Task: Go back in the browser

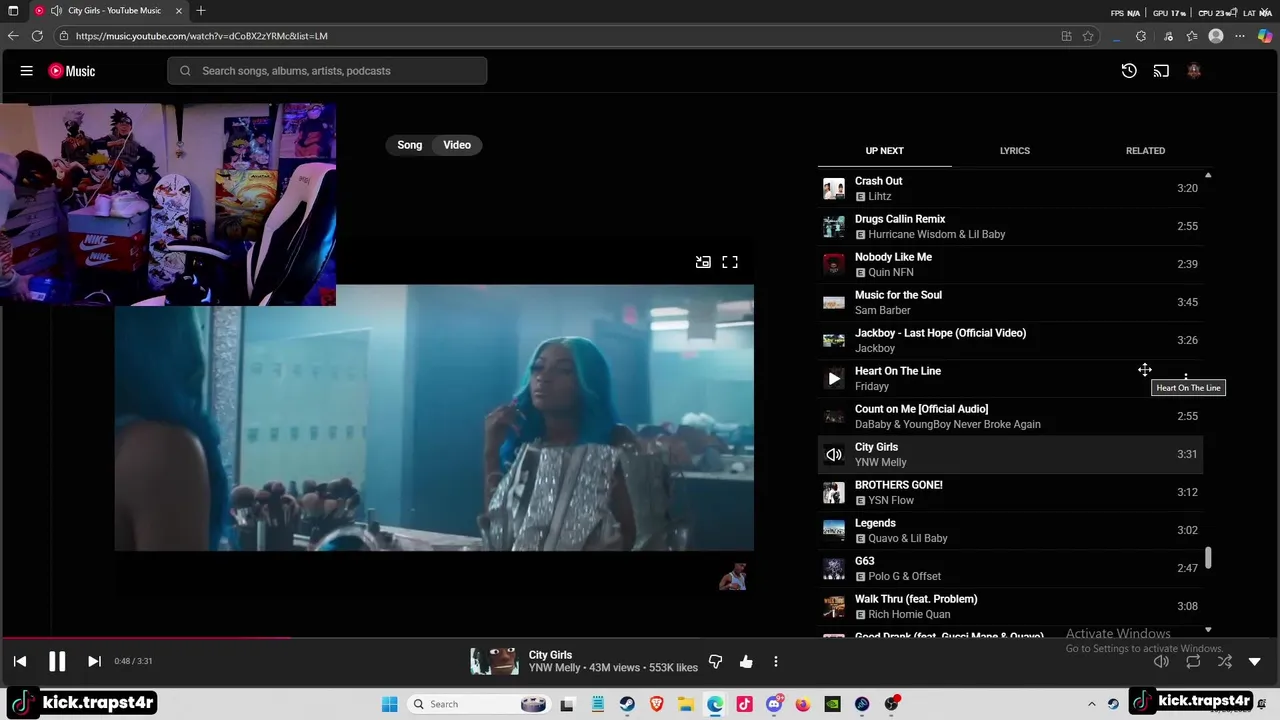Action: coord(13,36)
